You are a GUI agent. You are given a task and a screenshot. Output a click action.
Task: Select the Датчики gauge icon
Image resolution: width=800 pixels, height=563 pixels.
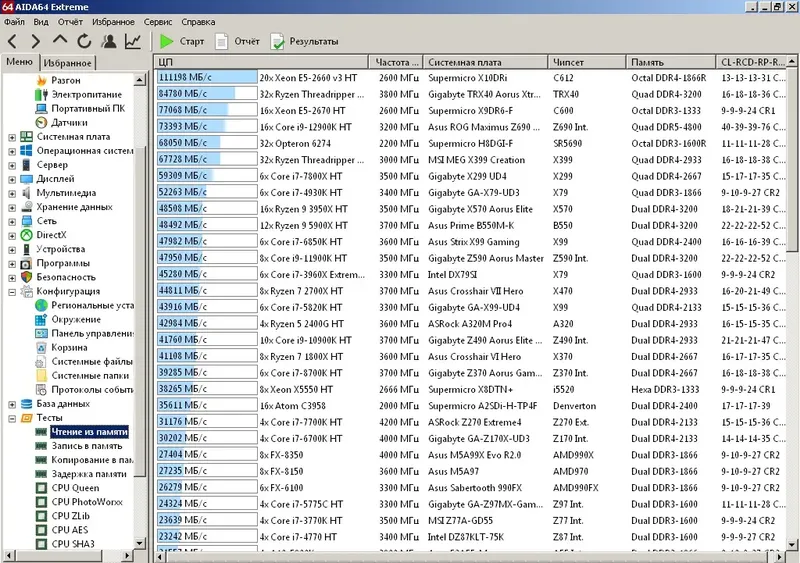click(41, 123)
